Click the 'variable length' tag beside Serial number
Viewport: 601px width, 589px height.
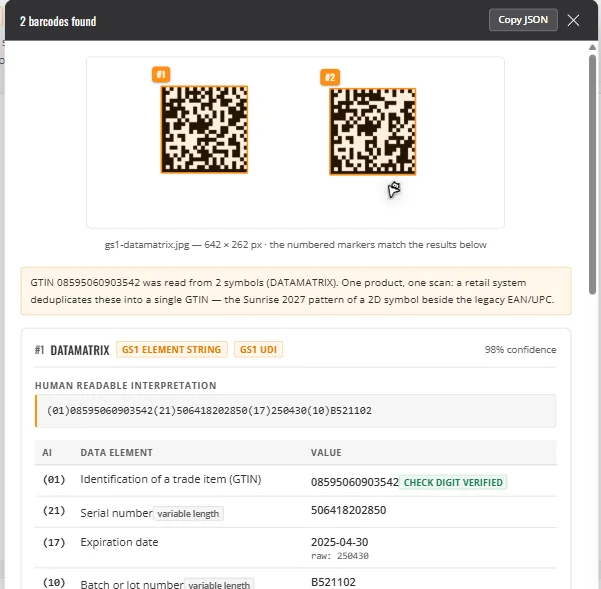click(x=188, y=514)
